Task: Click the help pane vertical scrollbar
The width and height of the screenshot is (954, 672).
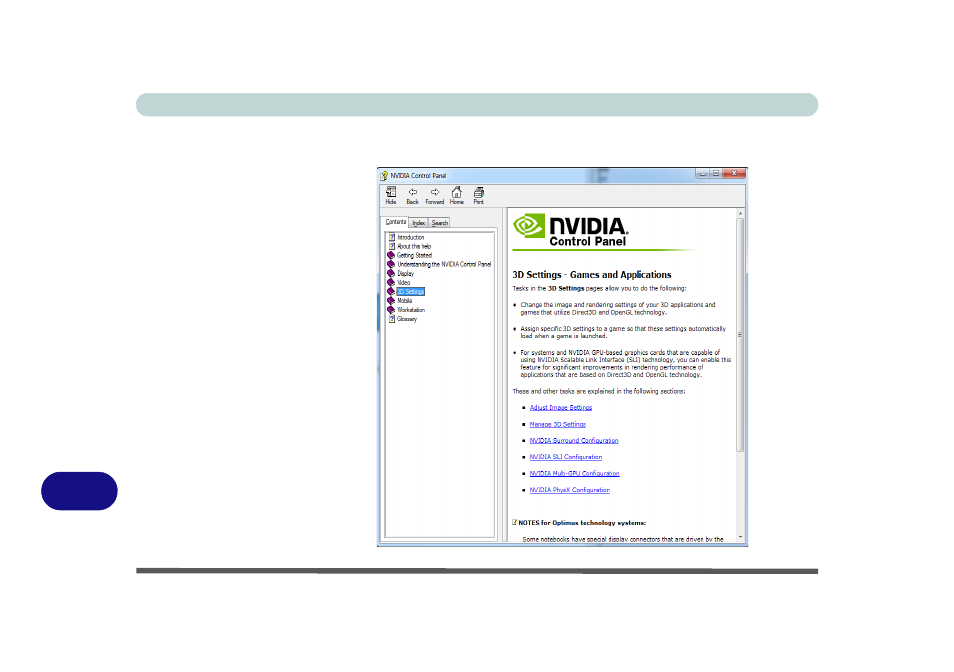Action: [x=740, y=334]
